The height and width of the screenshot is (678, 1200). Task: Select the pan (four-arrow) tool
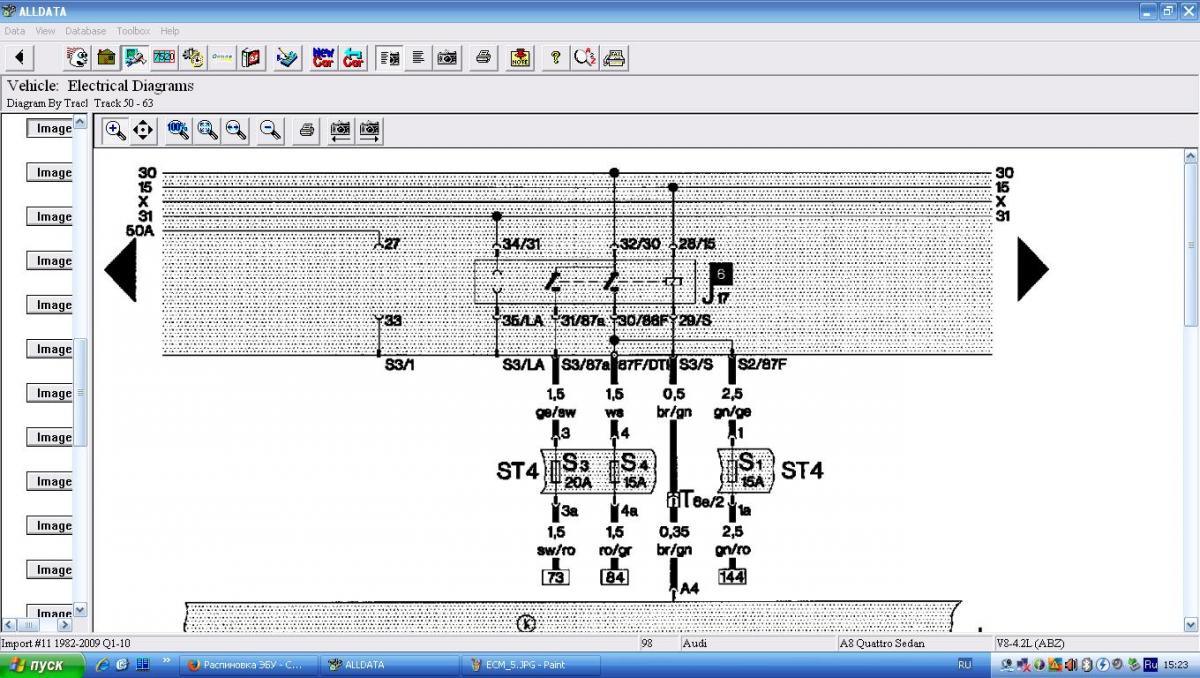click(x=143, y=130)
